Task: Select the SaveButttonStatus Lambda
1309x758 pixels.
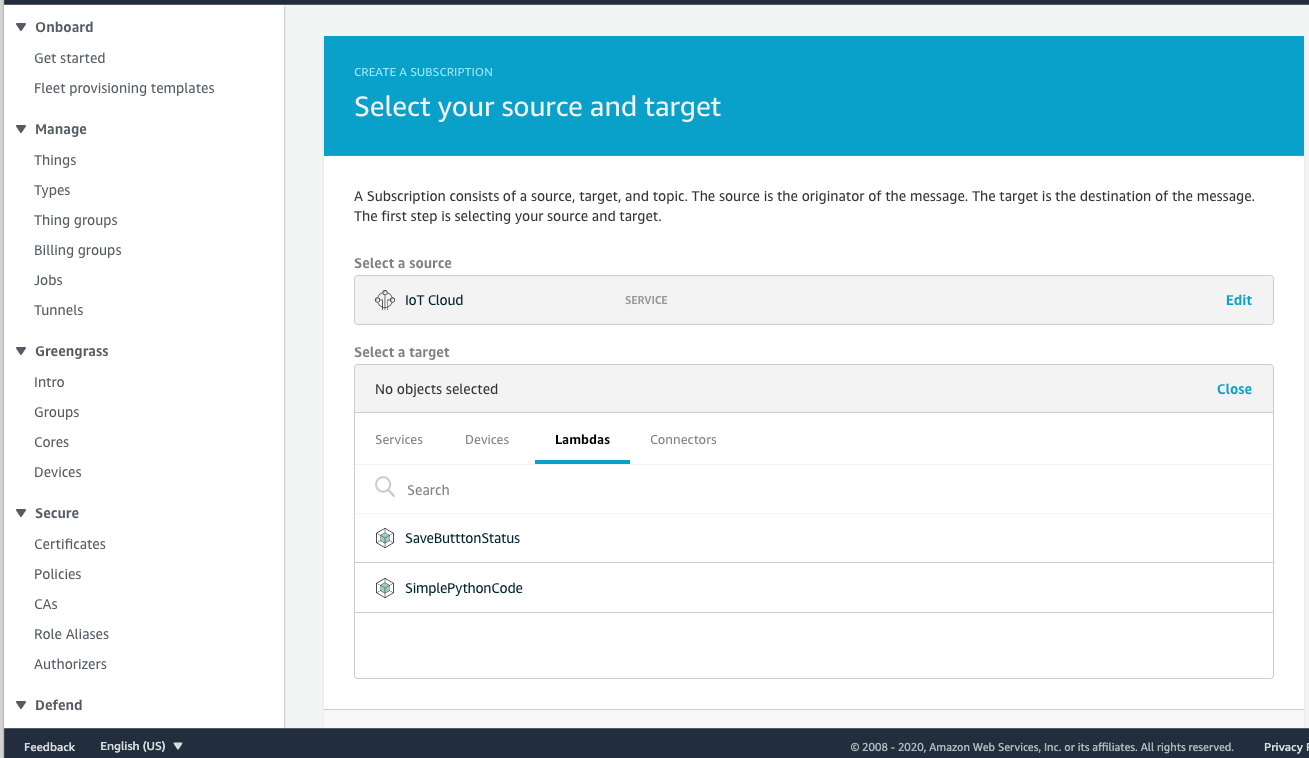Action: tap(462, 538)
